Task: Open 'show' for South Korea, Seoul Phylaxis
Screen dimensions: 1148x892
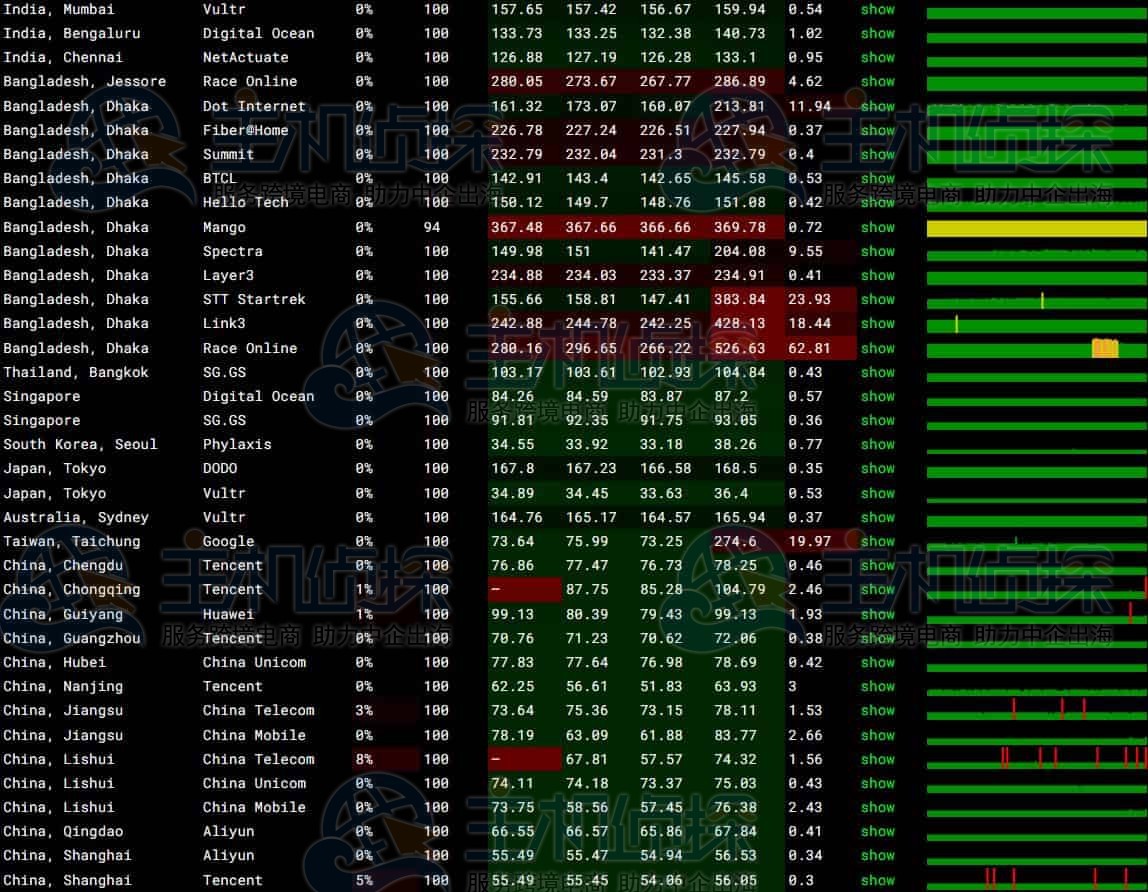Action: tap(877, 445)
